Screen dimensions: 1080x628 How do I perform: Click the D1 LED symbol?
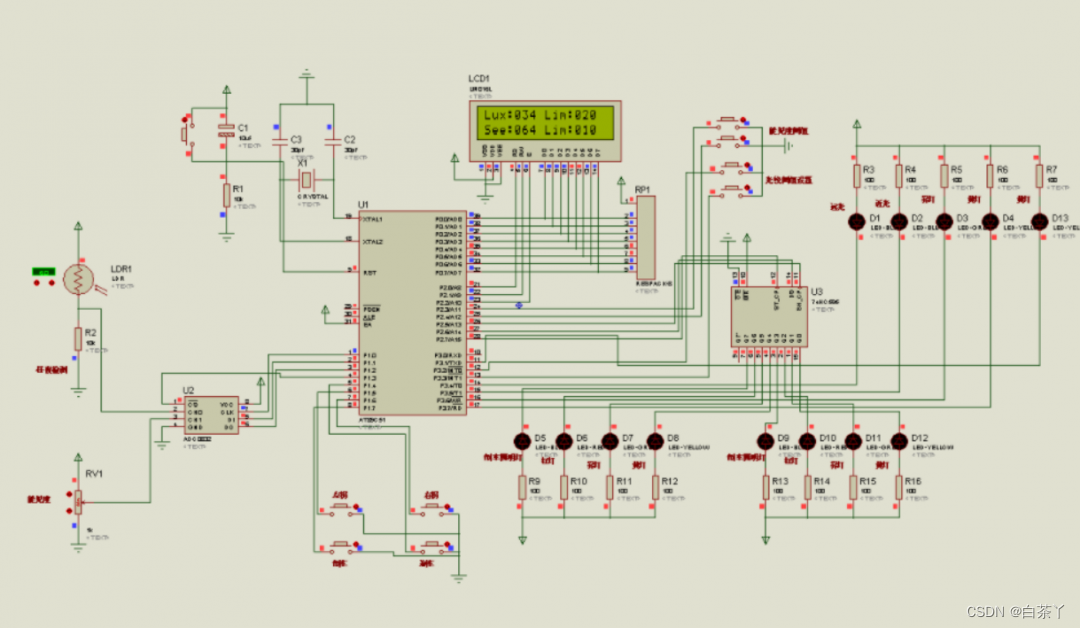pos(856,222)
